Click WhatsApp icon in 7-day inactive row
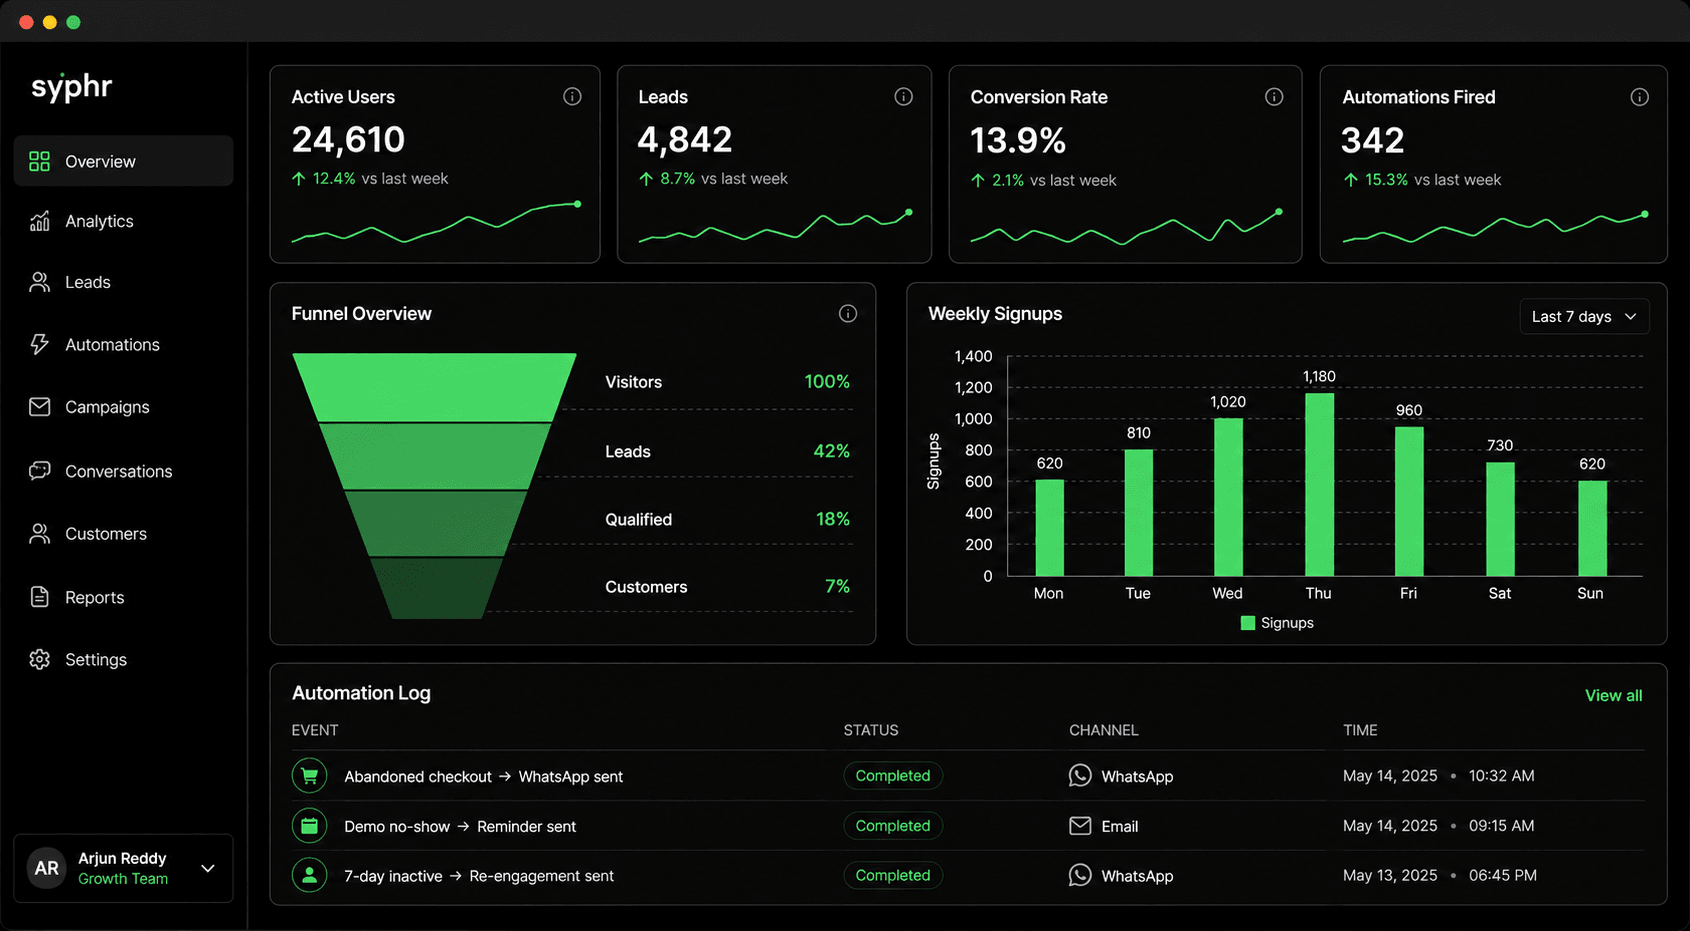Screen dimensions: 1690x931 pyautogui.click(x=1080, y=875)
